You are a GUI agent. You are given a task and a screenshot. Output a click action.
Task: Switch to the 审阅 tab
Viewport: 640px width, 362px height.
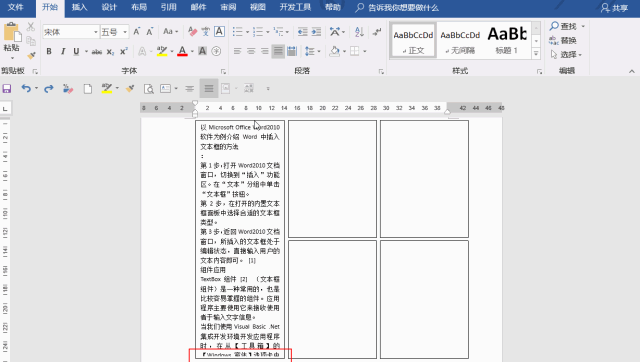tap(228, 7)
